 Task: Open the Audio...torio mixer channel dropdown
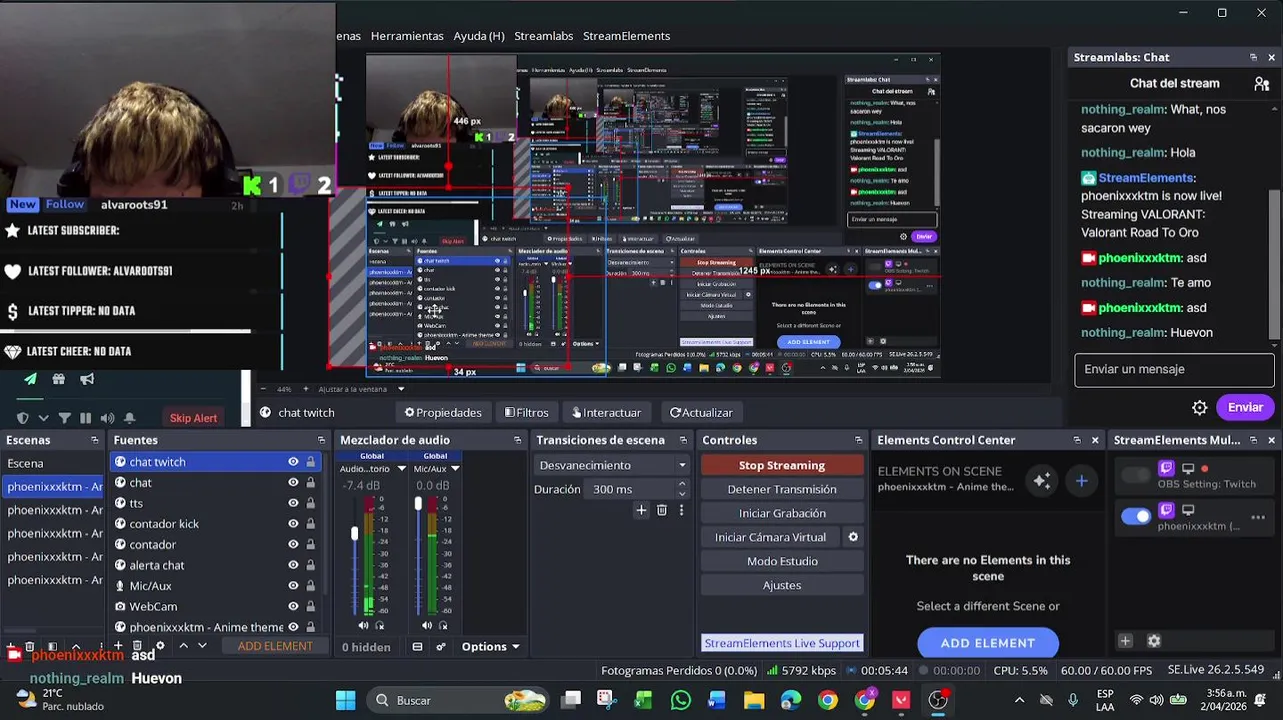pos(401,468)
